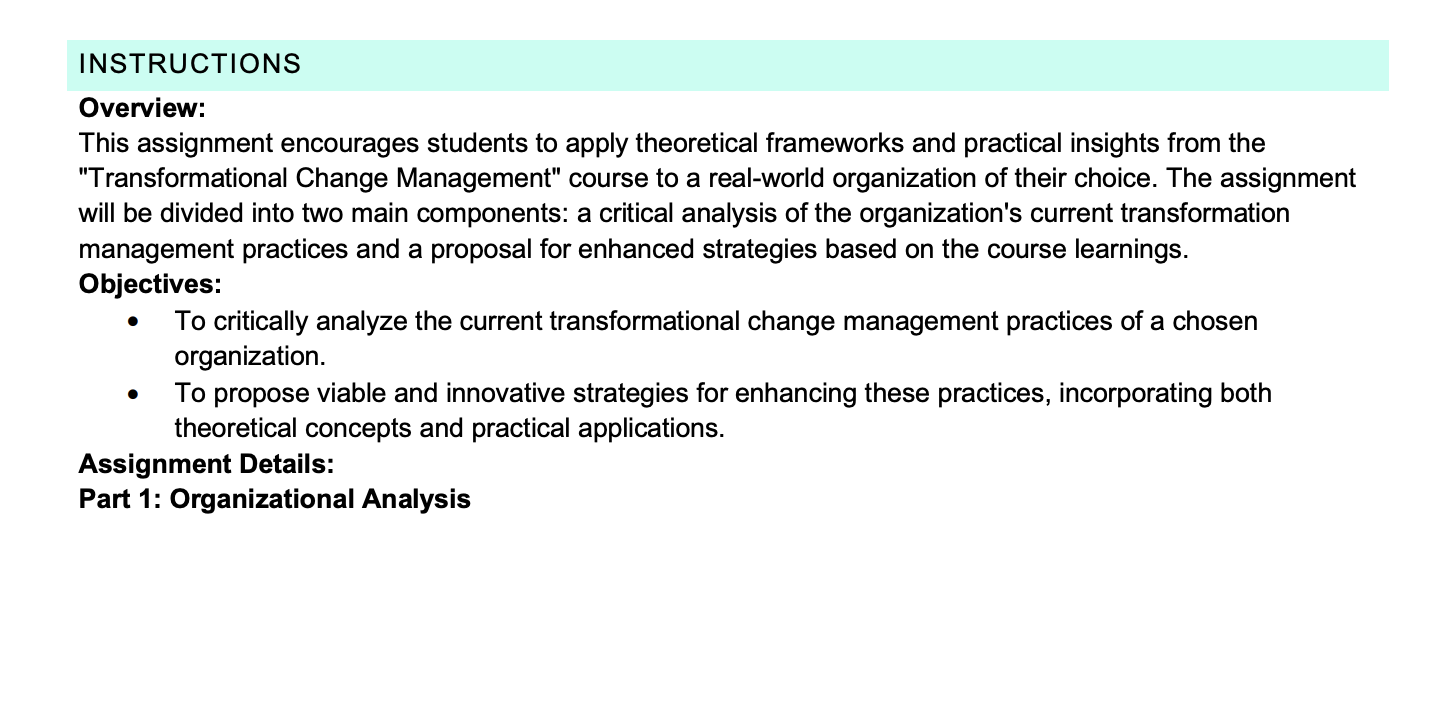Click the Objectives: heading

tap(150, 284)
